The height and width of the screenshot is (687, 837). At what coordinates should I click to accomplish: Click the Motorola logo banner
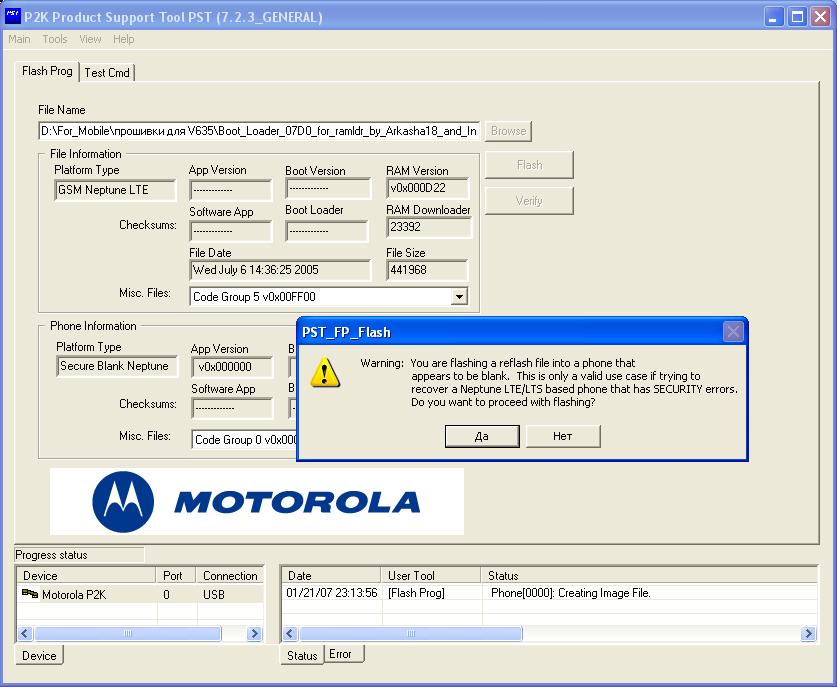257,502
